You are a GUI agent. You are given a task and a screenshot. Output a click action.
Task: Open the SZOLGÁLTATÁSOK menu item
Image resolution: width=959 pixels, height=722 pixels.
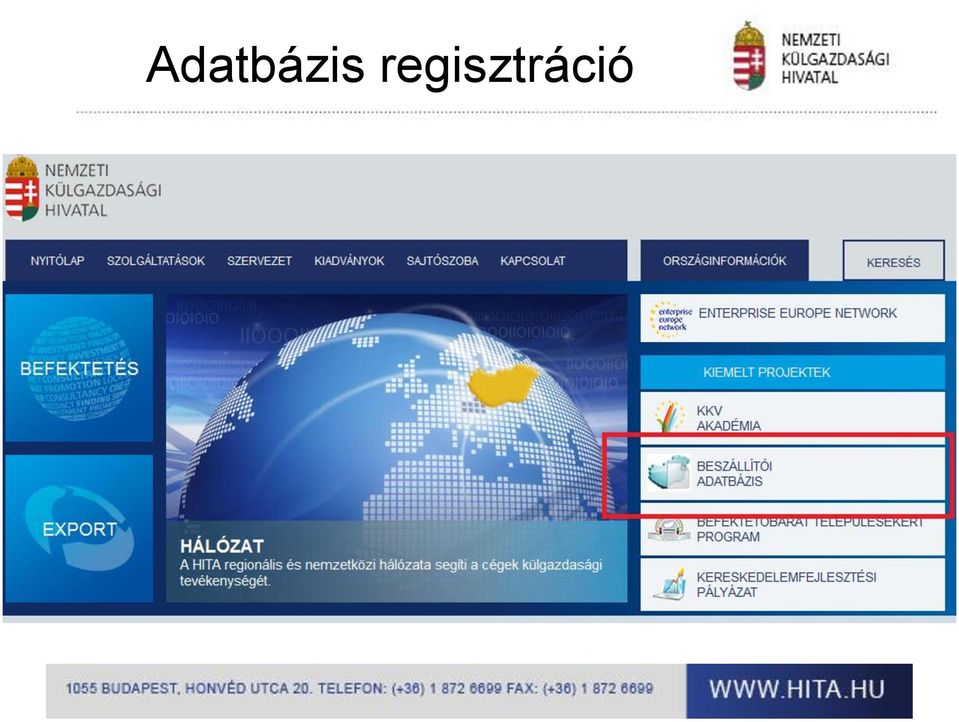(x=156, y=261)
